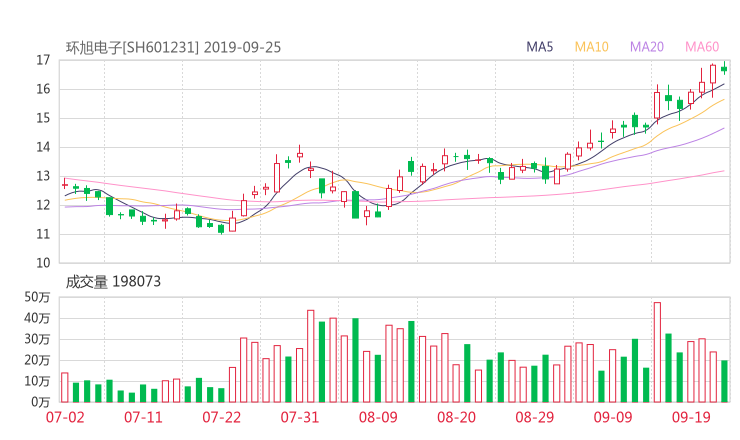Image resolution: width=740 pixels, height=440 pixels.
Task: Click the 08-09 date label
Action: pos(378,417)
